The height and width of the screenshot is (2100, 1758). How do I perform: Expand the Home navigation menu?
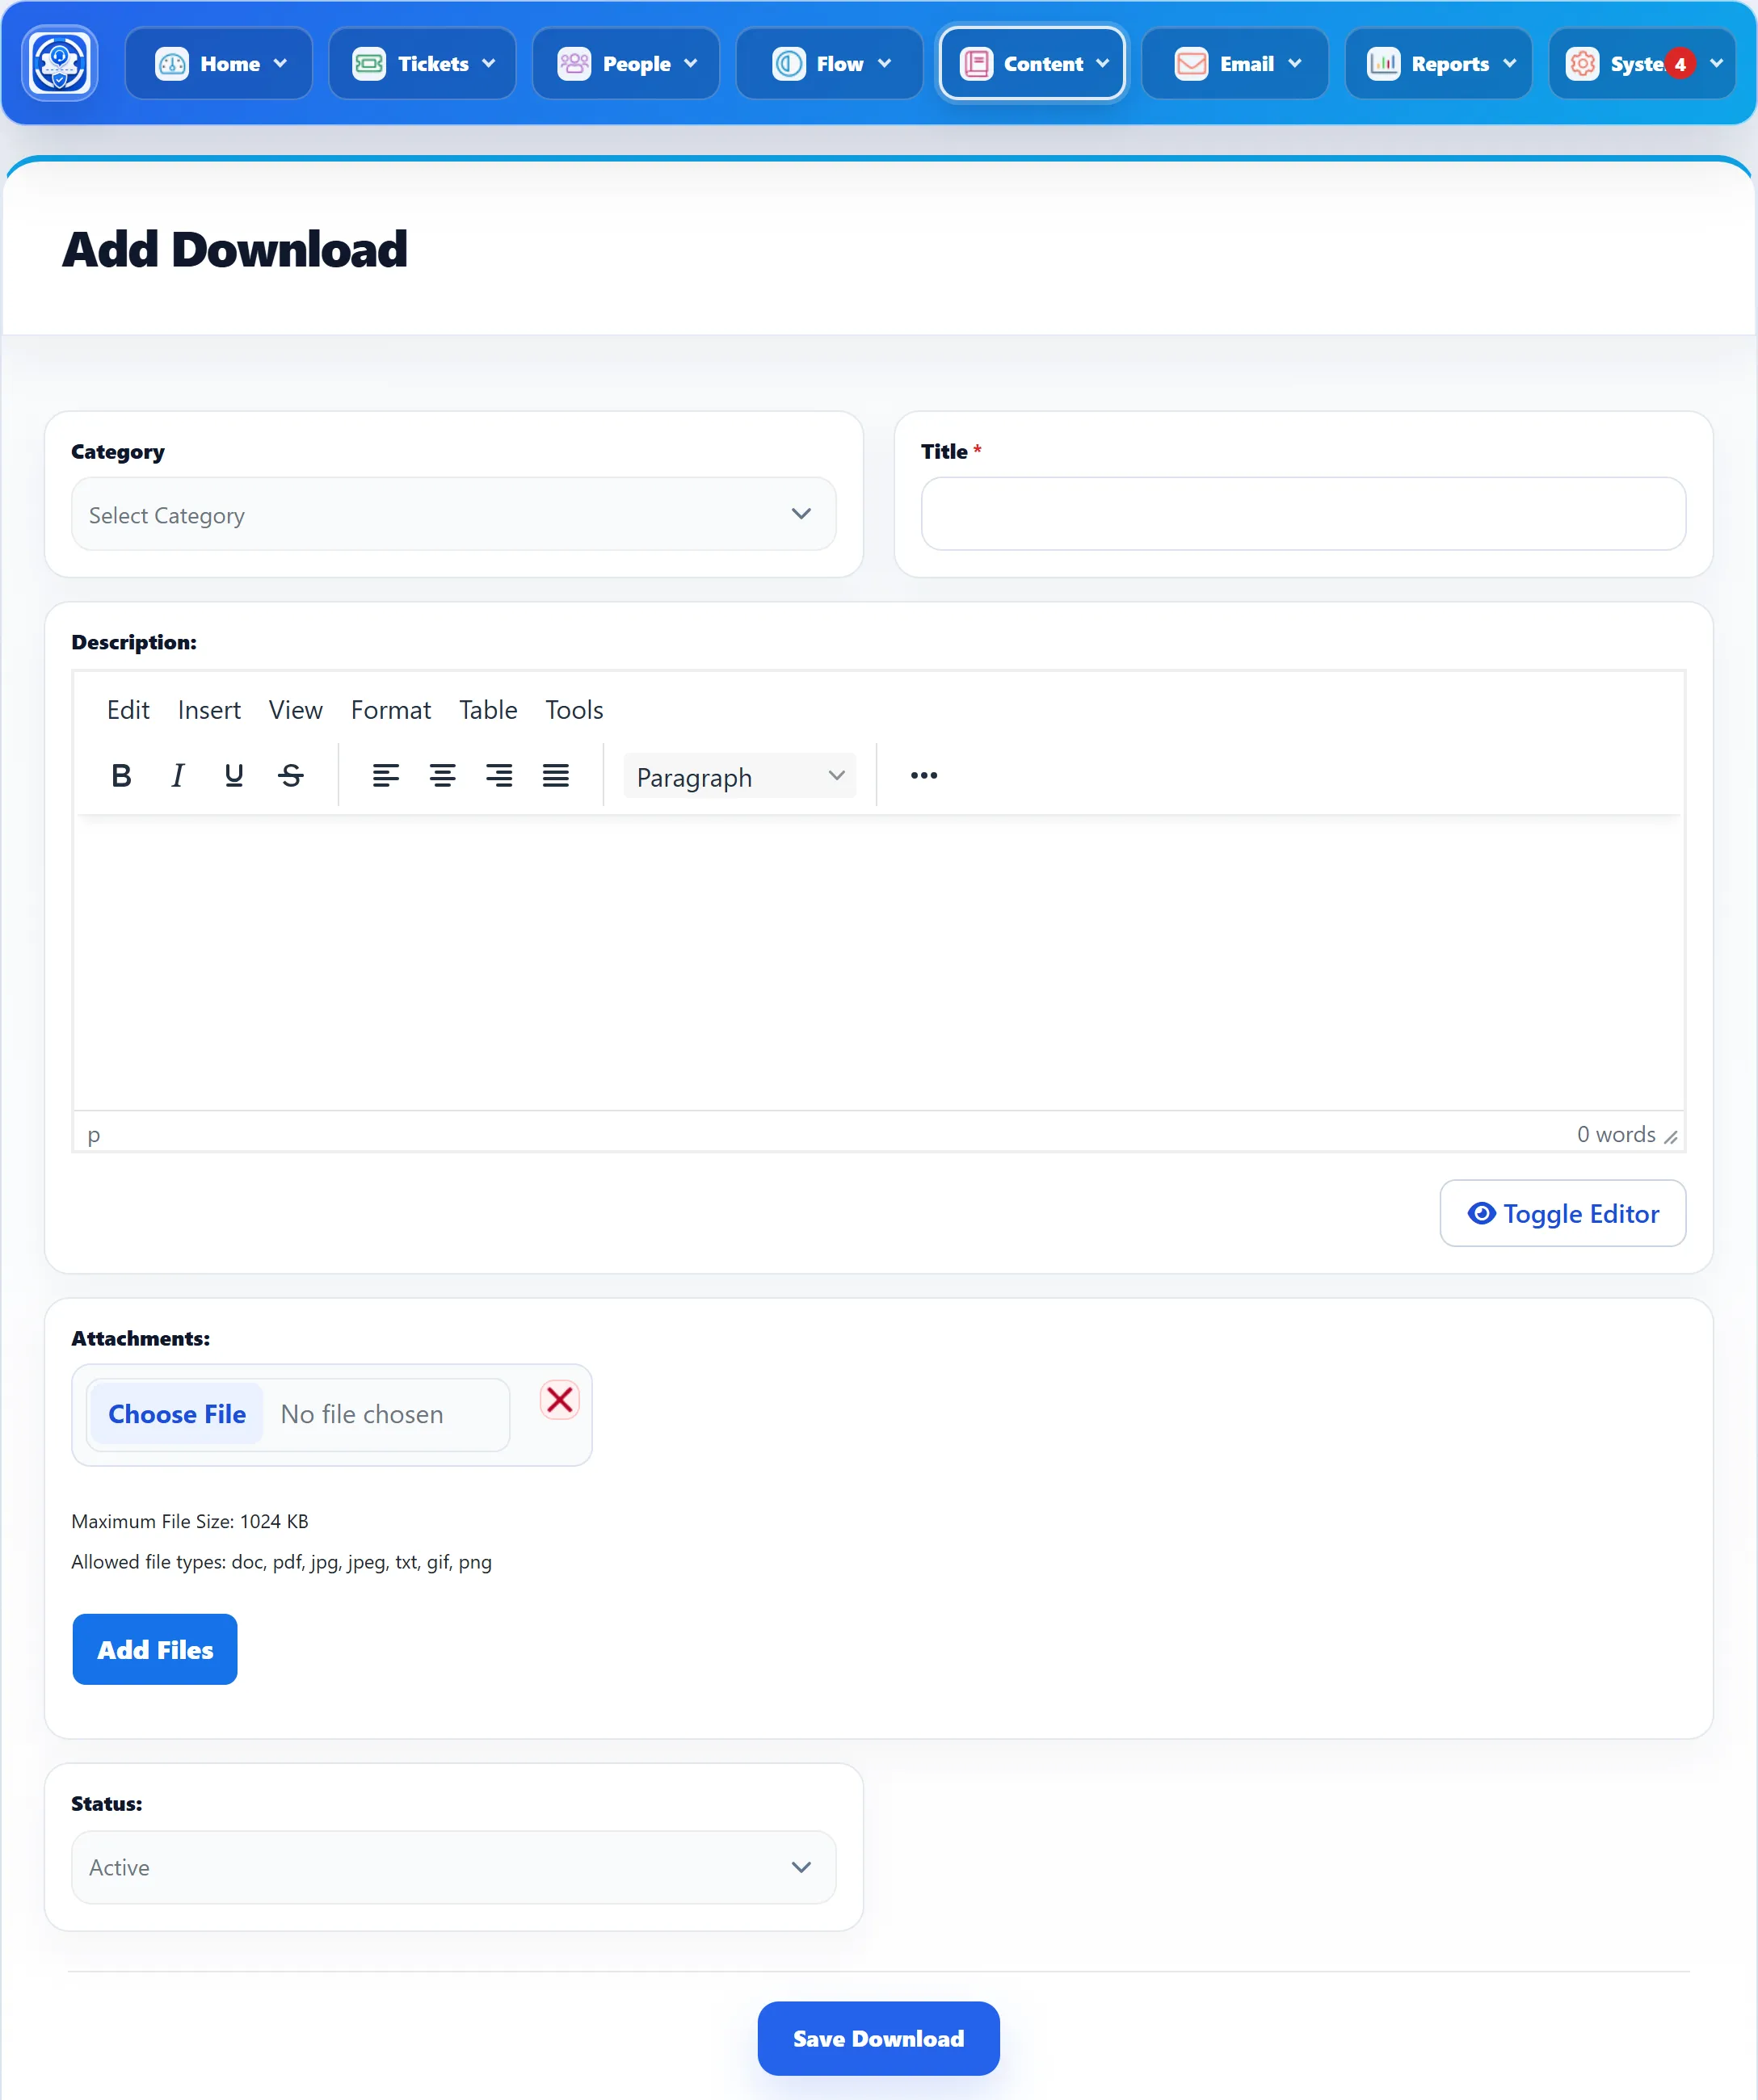point(219,63)
